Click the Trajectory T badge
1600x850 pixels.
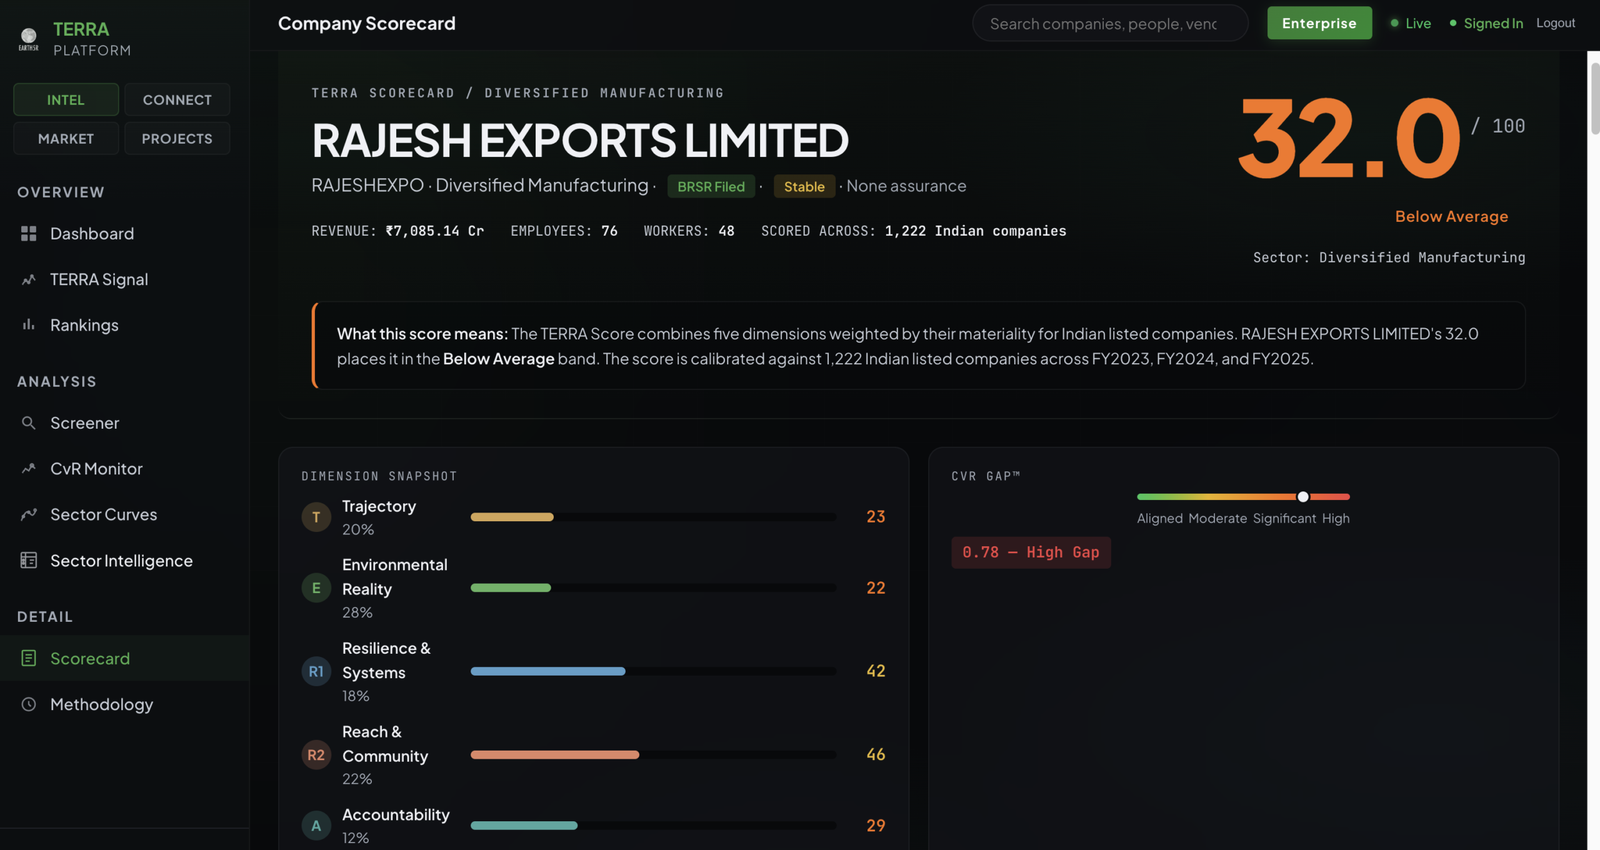(316, 517)
